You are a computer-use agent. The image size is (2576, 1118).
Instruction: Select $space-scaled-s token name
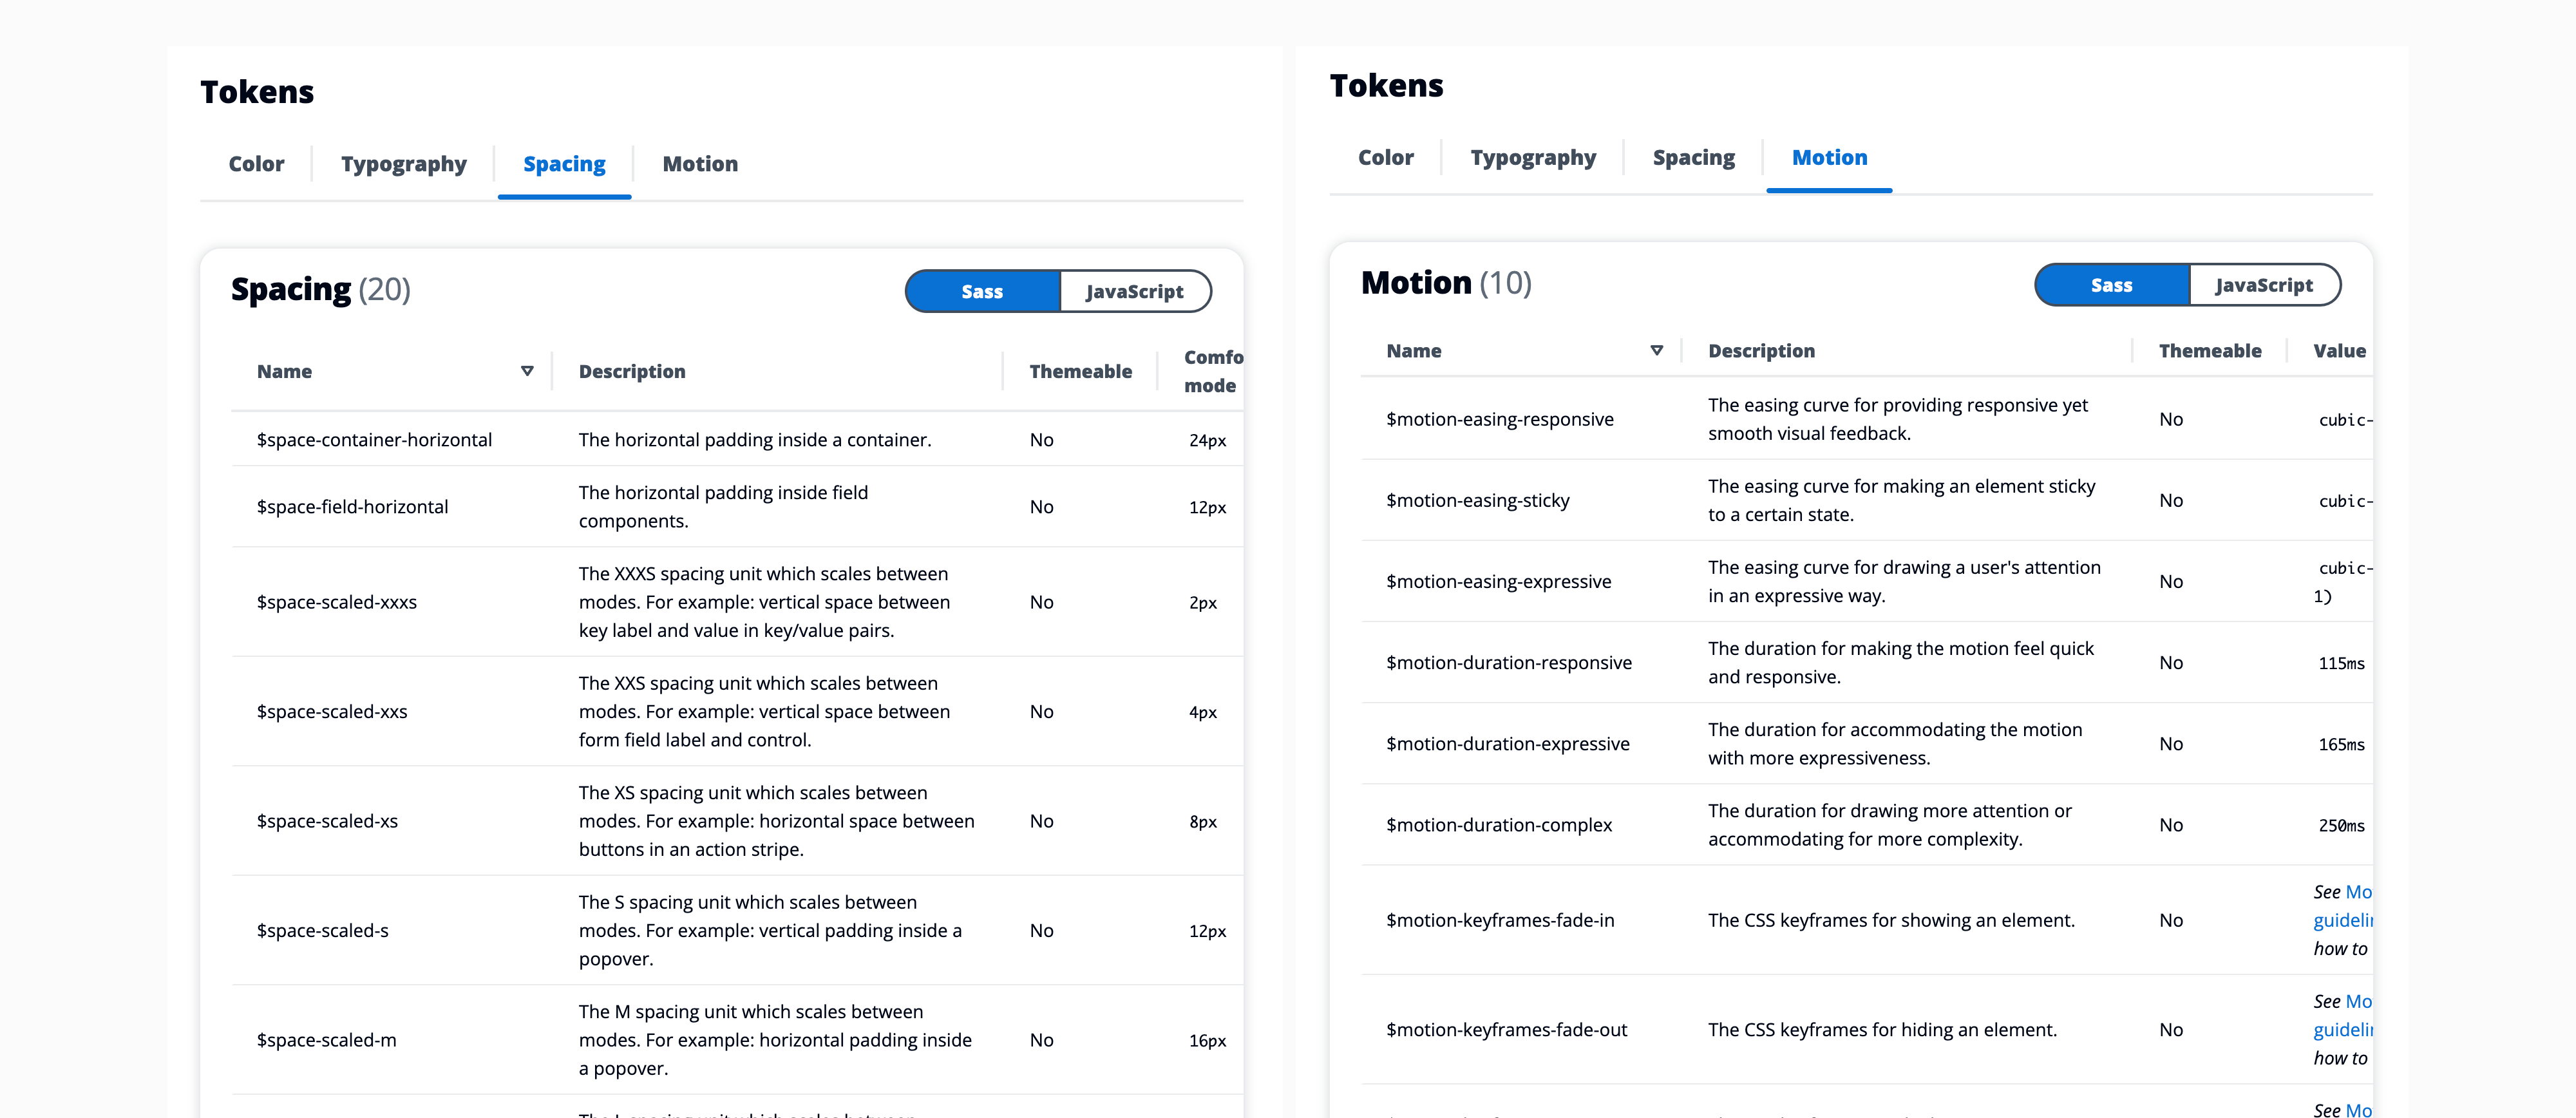click(322, 931)
